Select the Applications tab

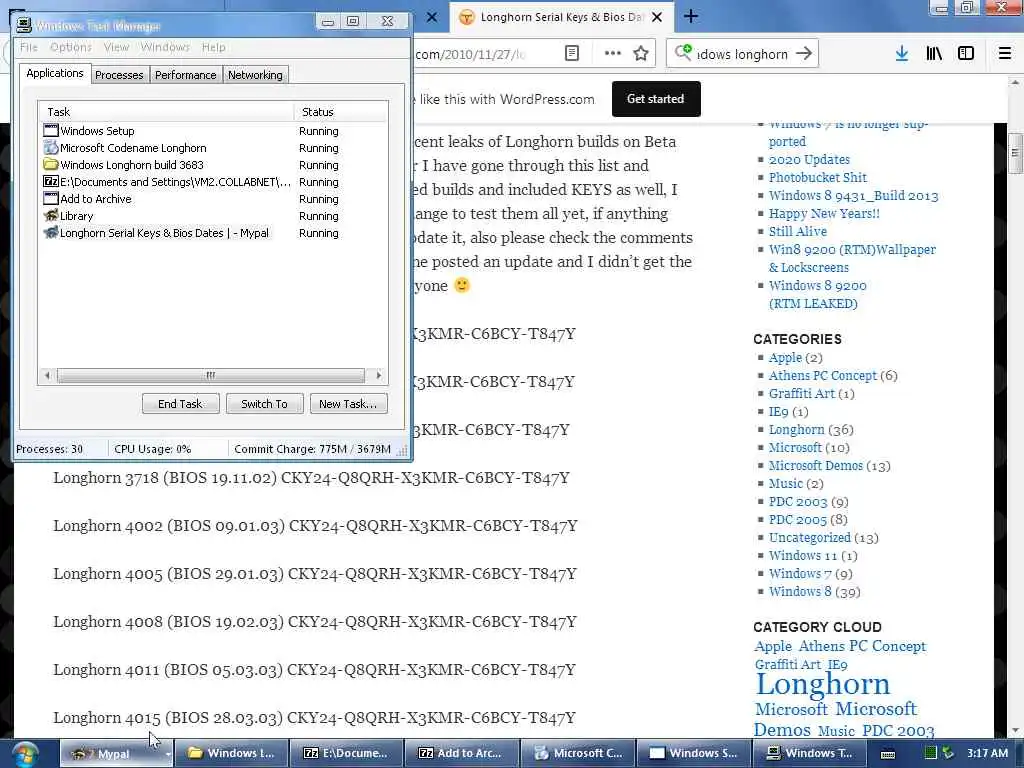(x=55, y=73)
